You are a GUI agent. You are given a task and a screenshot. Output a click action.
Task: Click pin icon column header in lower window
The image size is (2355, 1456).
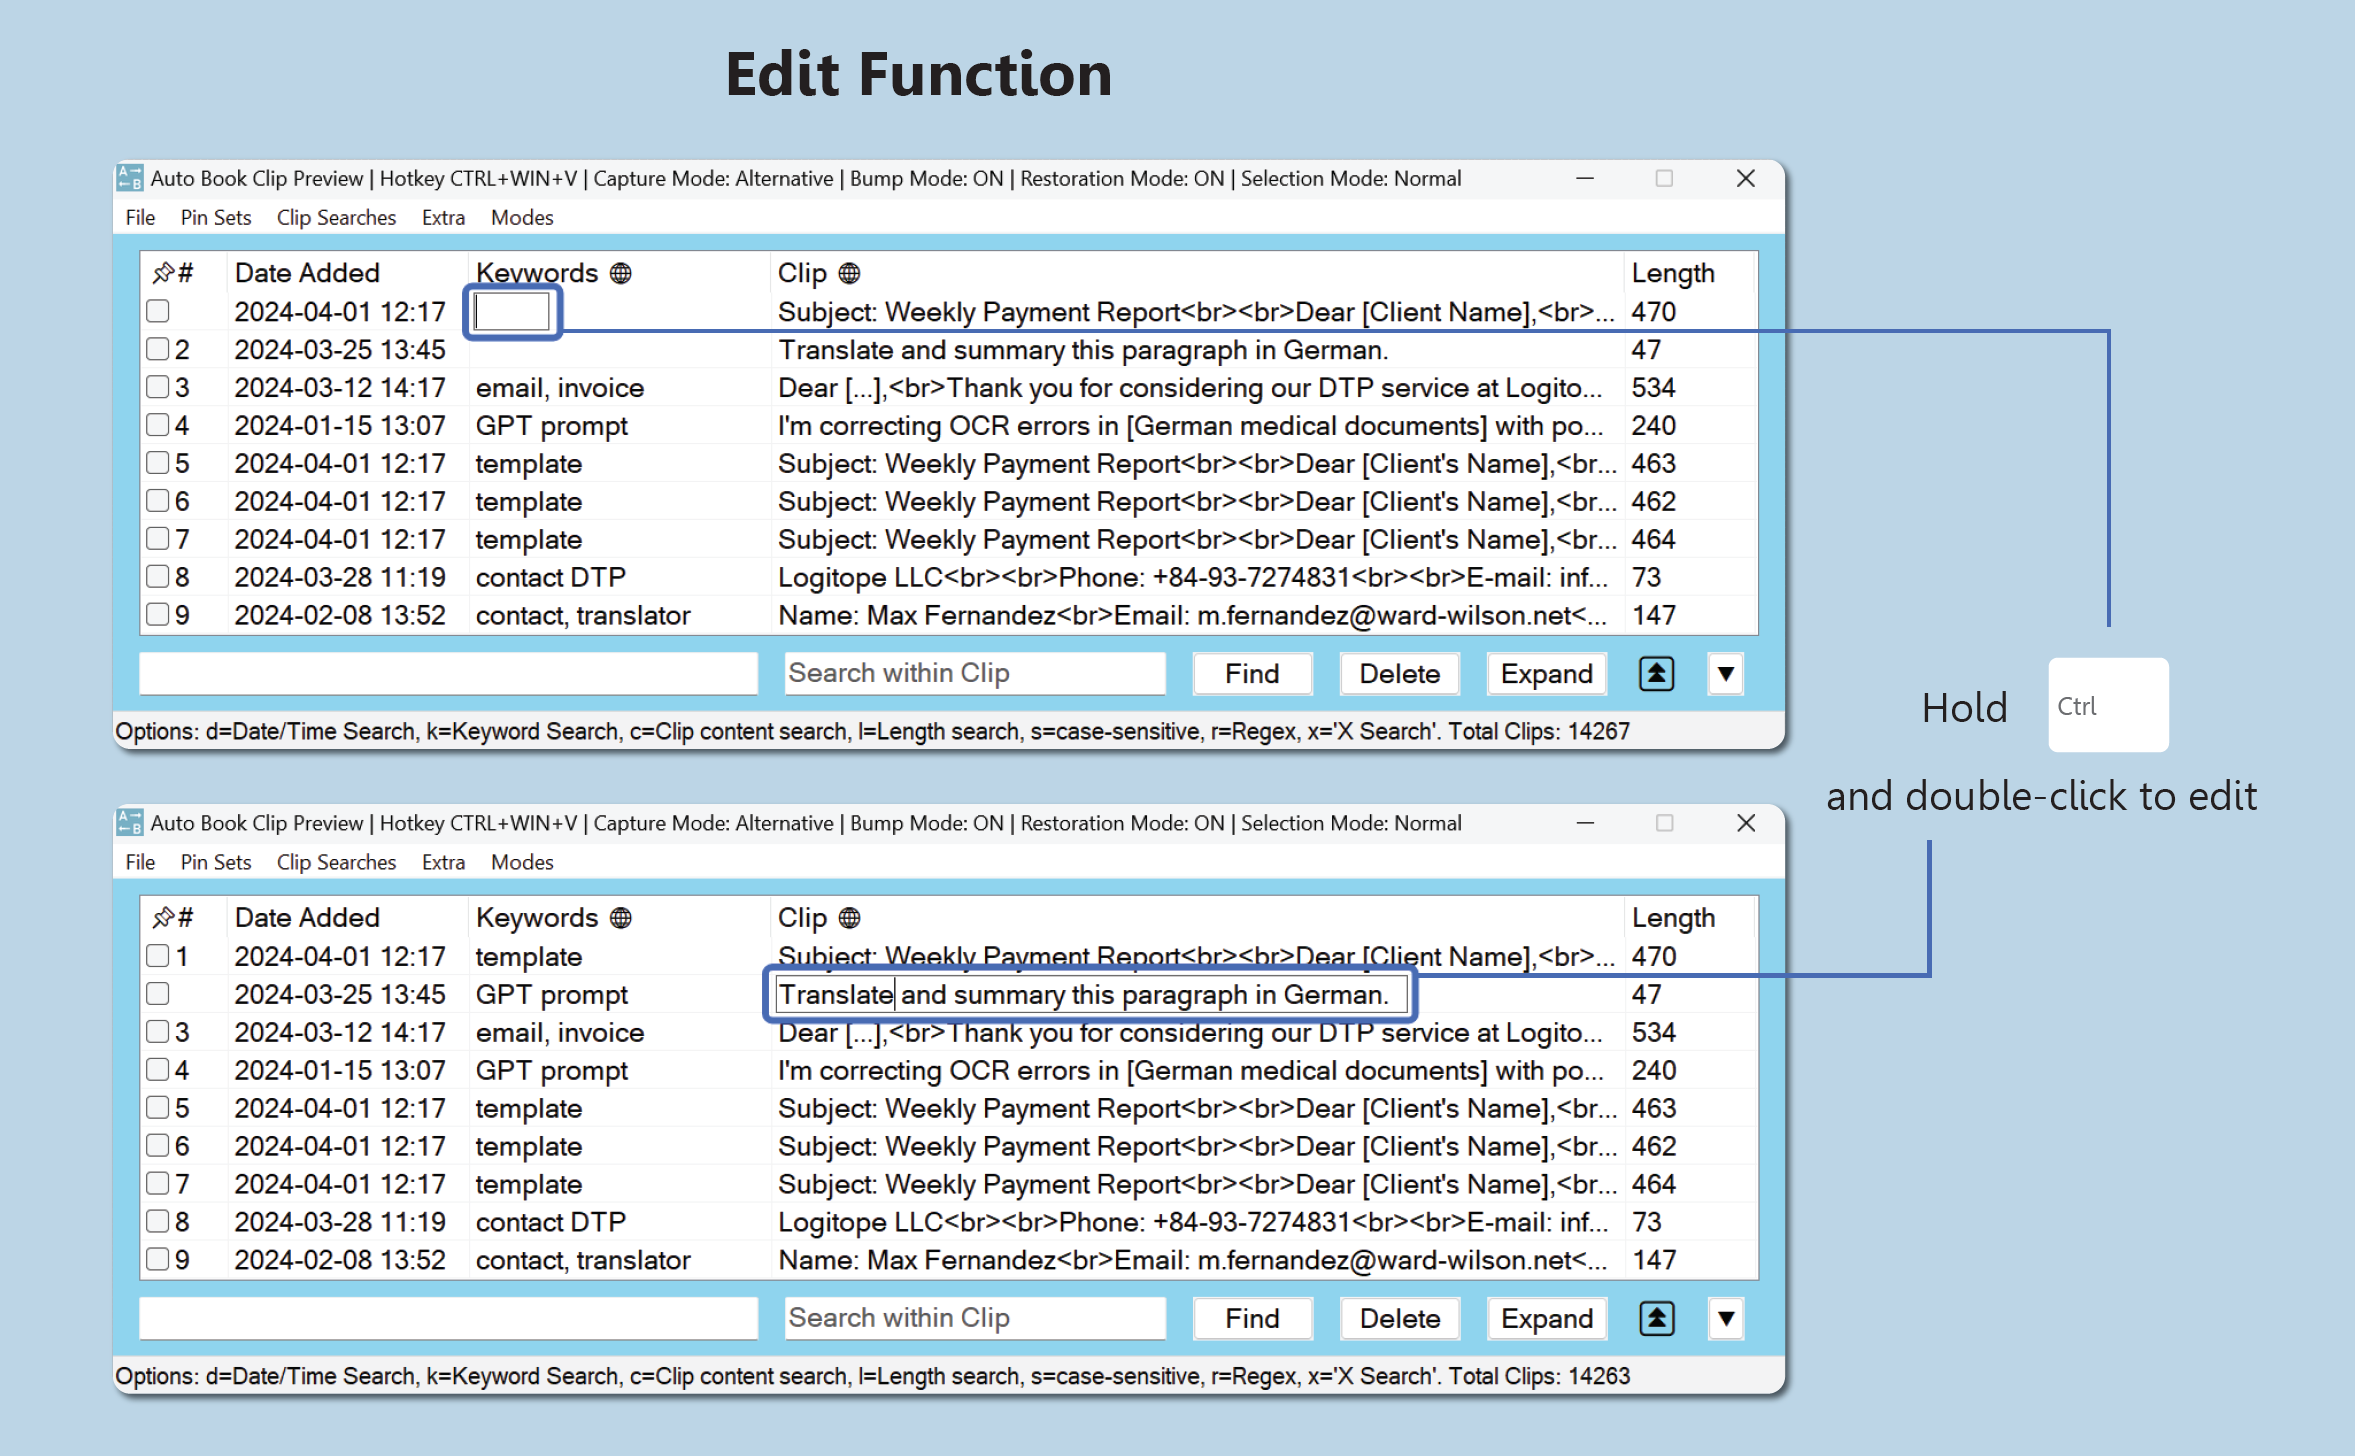163,918
